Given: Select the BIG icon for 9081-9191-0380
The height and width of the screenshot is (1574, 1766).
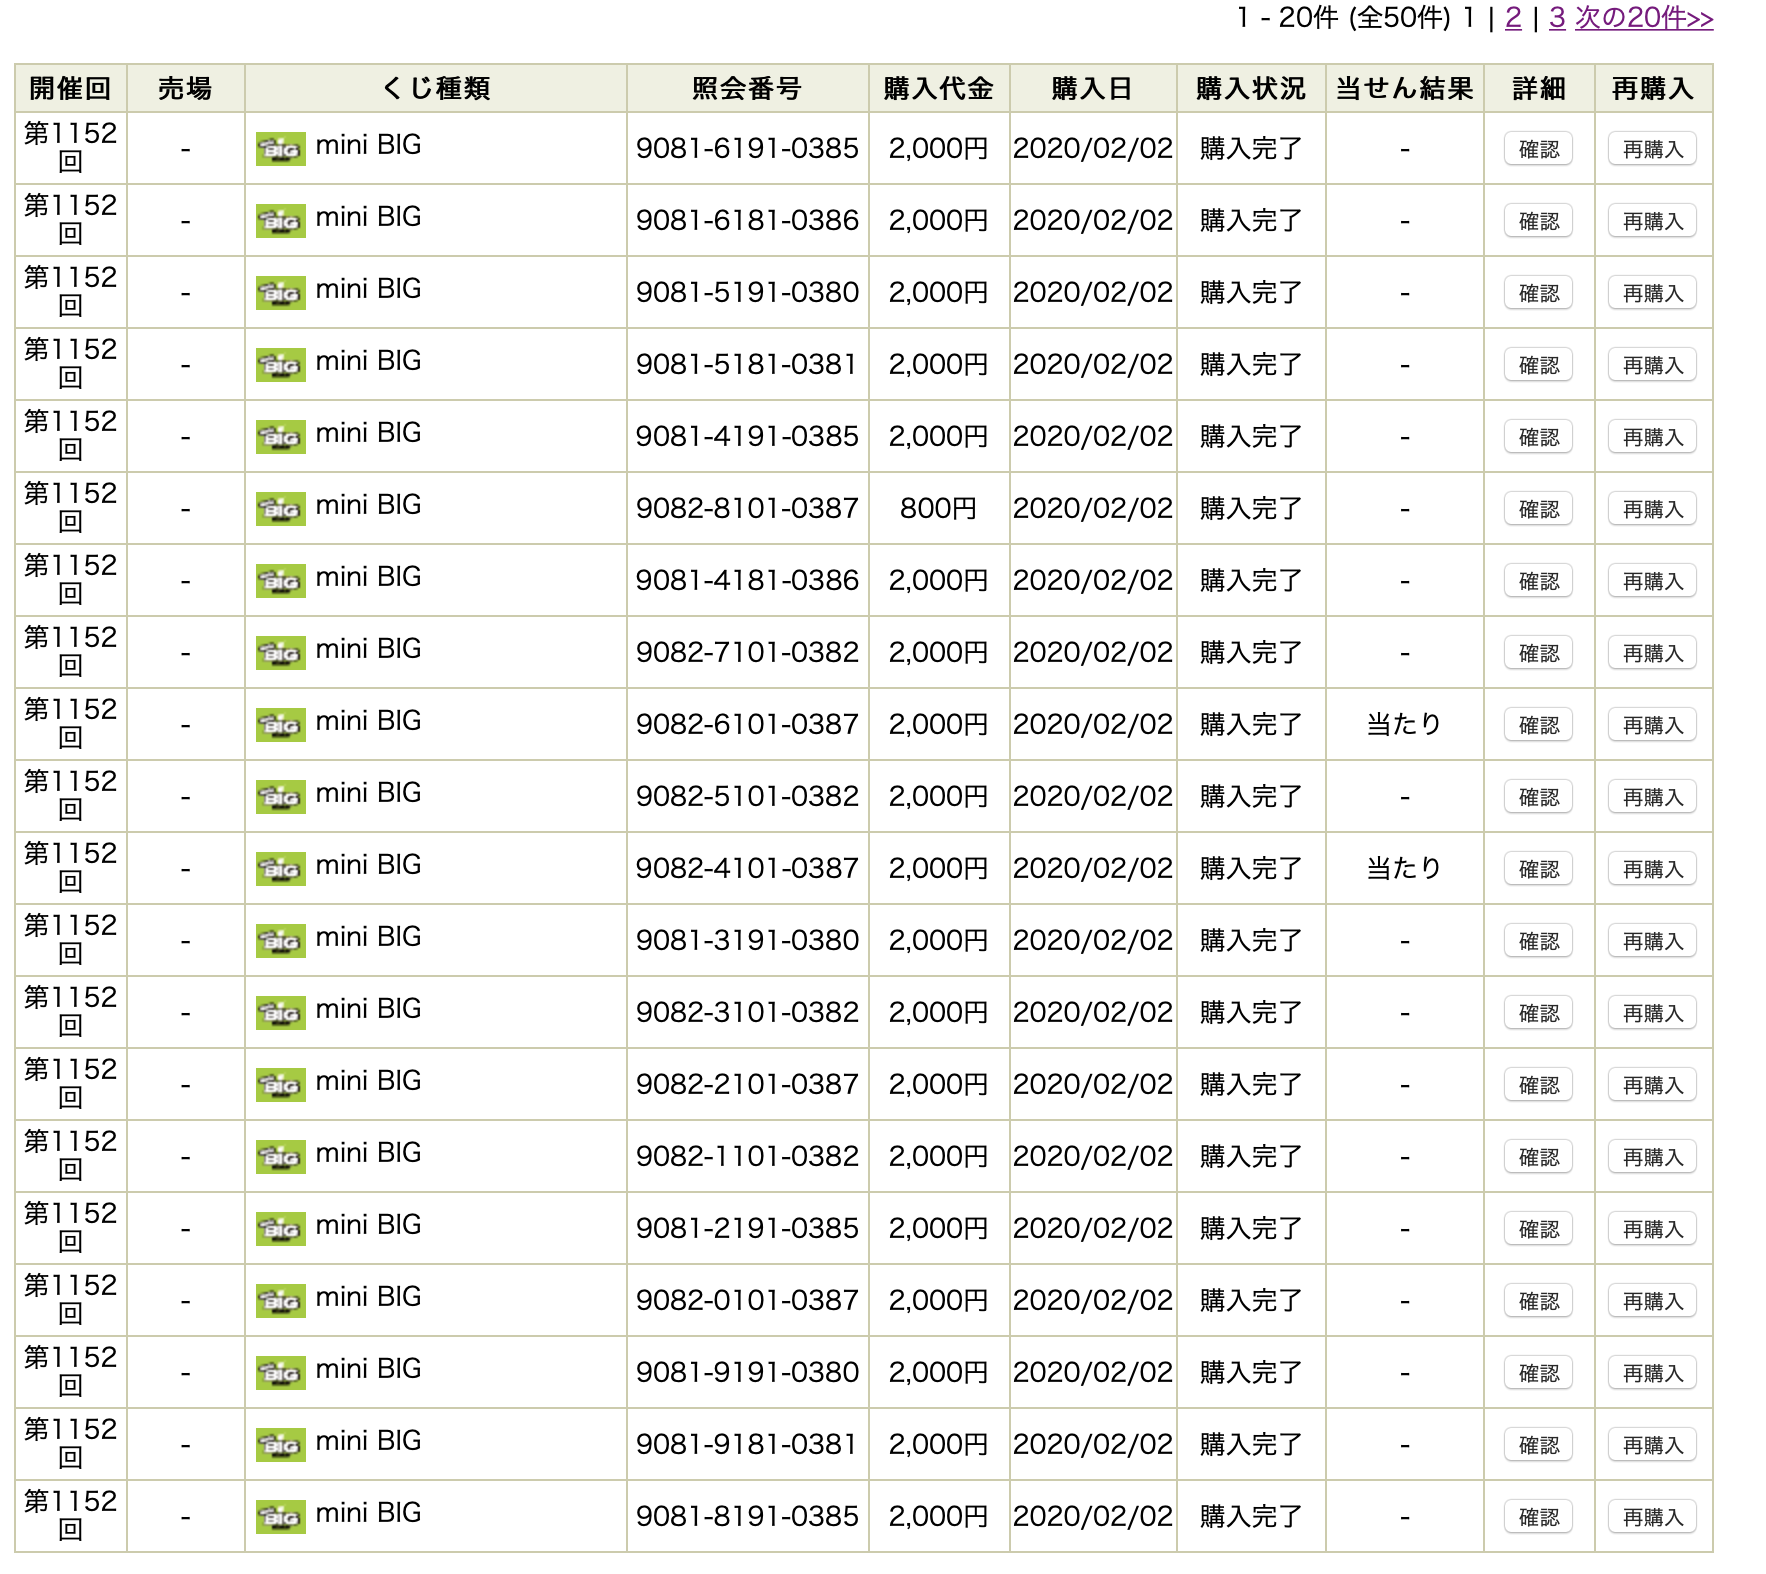Looking at the screenshot, I should [280, 1373].
